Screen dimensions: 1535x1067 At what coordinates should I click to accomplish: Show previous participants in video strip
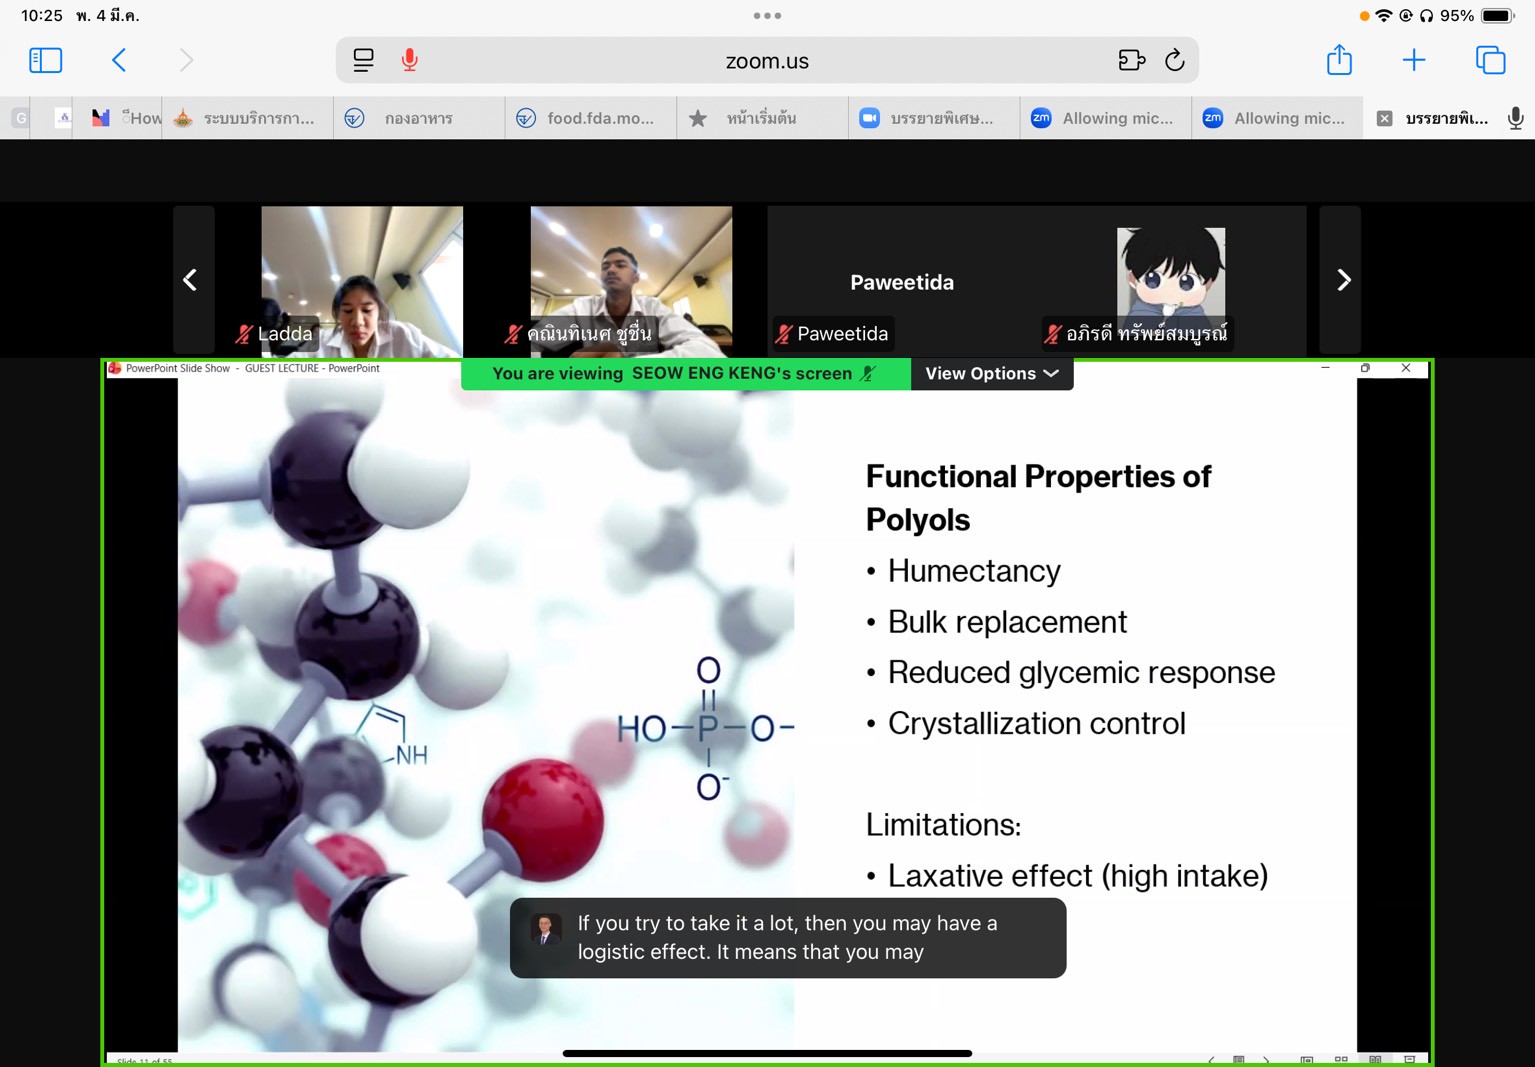pyautogui.click(x=191, y=280)
